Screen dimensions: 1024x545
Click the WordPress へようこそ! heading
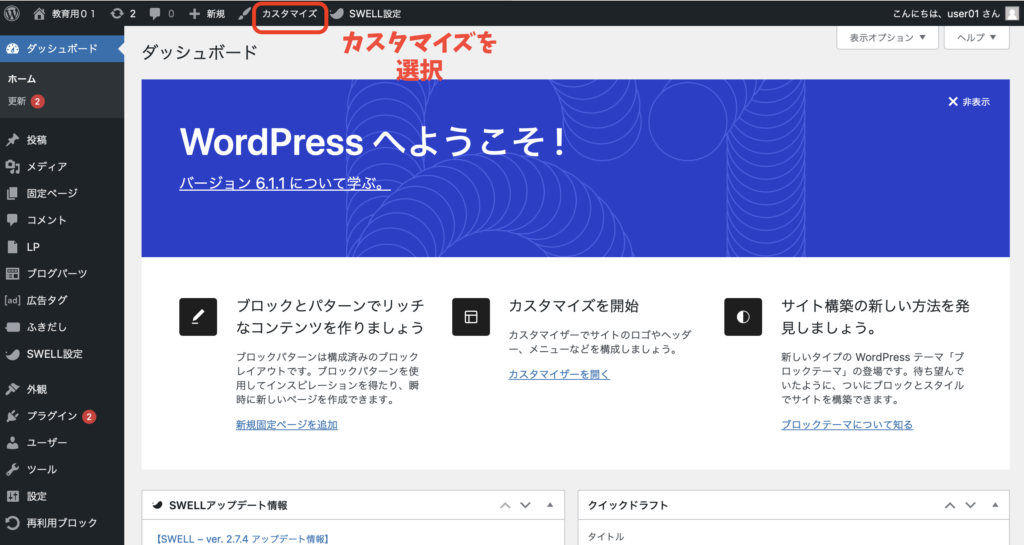373,142
